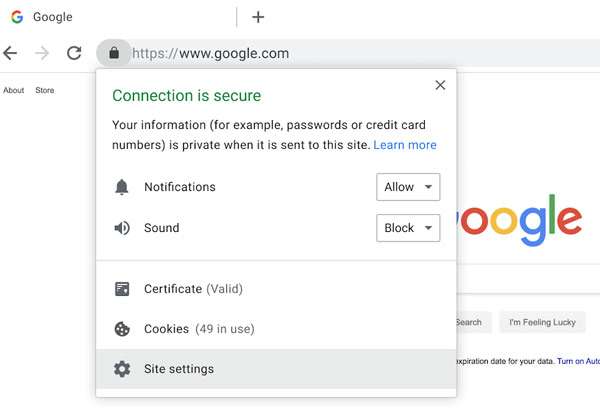600x410 pixels.
Task: Click the I'm Feeling Lucky button
Action: [542, 322]
